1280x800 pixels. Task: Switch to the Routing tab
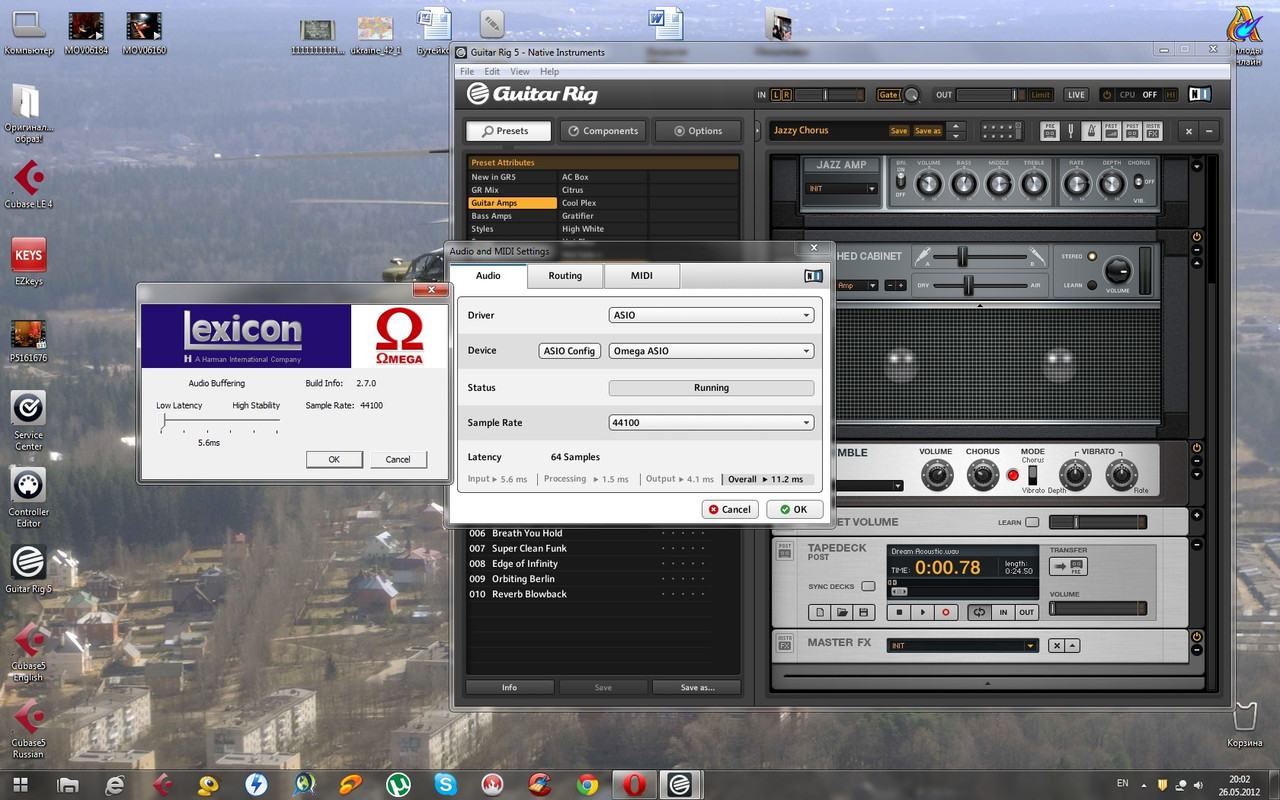(565, 276)
